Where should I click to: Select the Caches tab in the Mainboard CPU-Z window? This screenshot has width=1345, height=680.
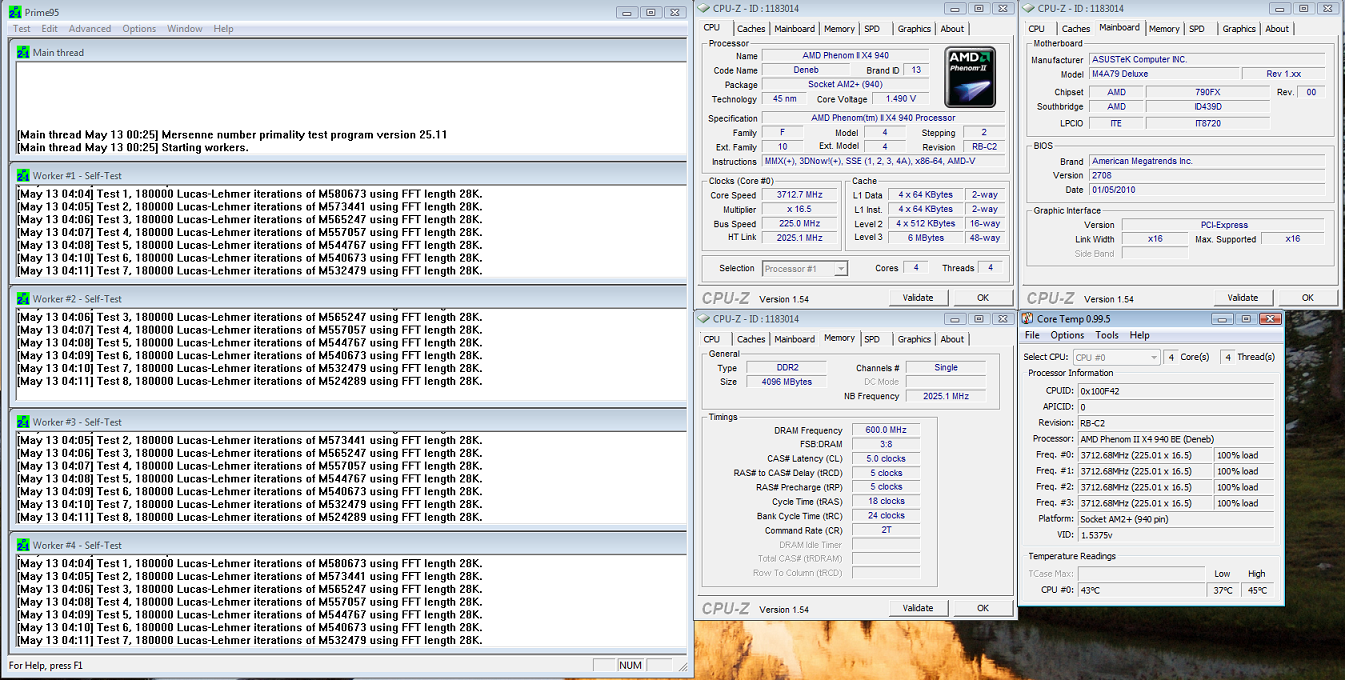(x=1076, y=29)
